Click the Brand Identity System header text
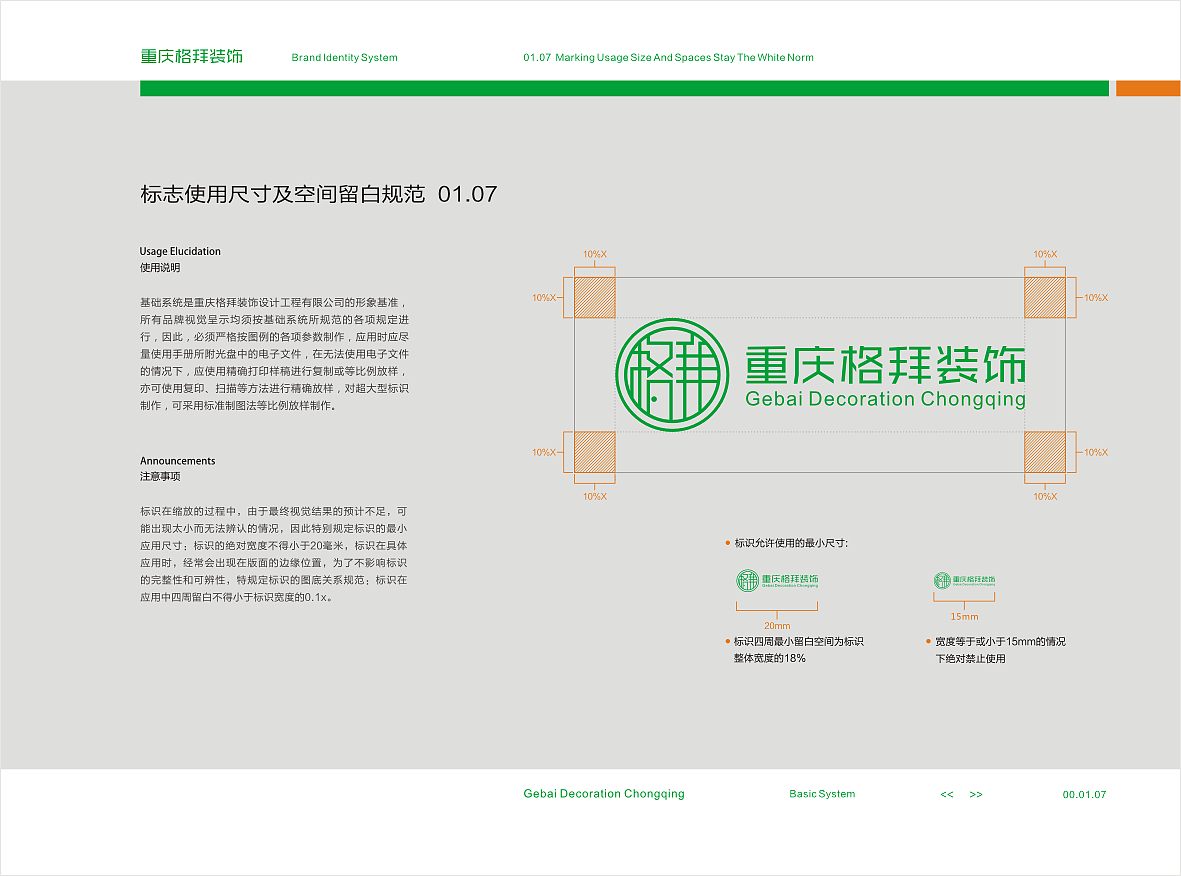Screen dimensions: 1181x876 344,57
